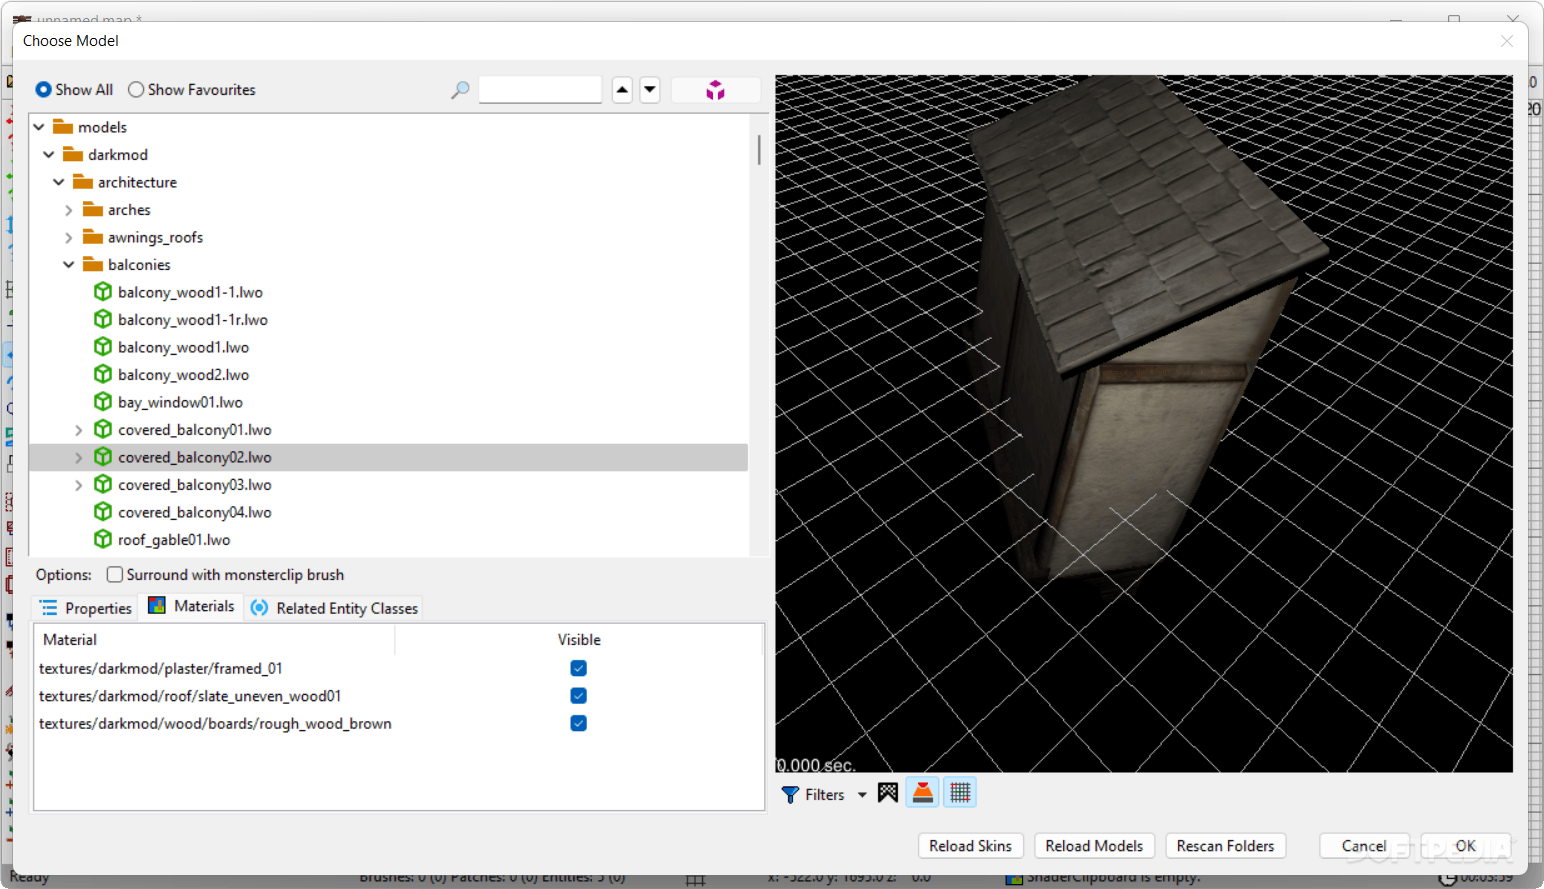The width and height of the screenshot is (1544, 889).
Task: Click model icon of balcony_wood1.lwo
Action: pos(103,347)
